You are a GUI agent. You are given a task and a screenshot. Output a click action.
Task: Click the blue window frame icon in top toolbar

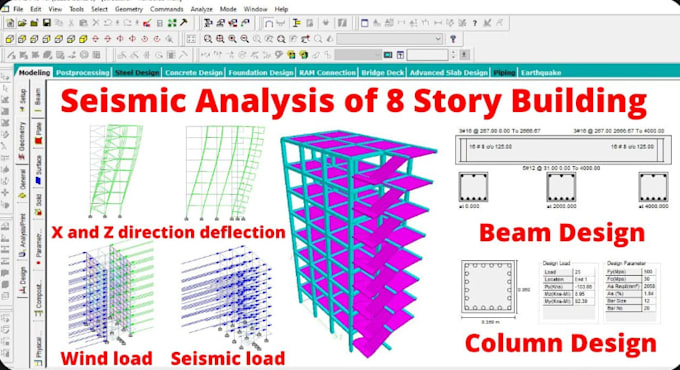(364, 23)
